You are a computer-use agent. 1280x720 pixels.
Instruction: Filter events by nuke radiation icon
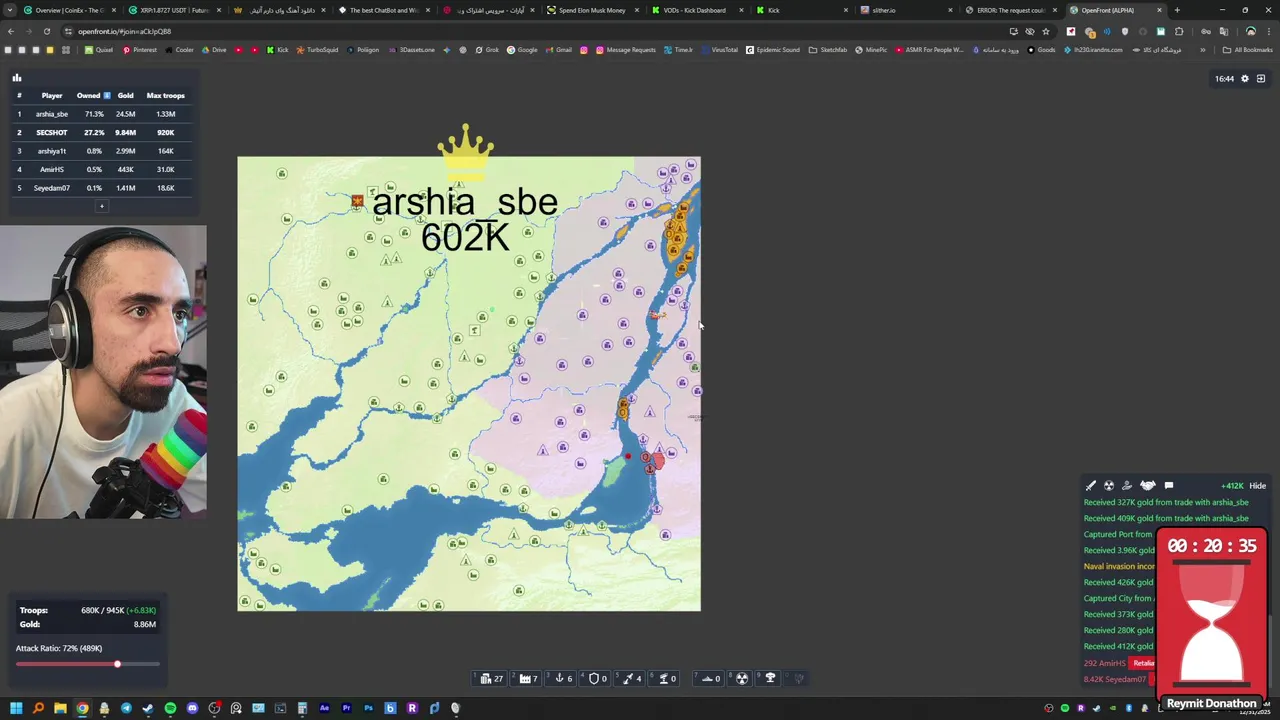[x=1109, y=485]
